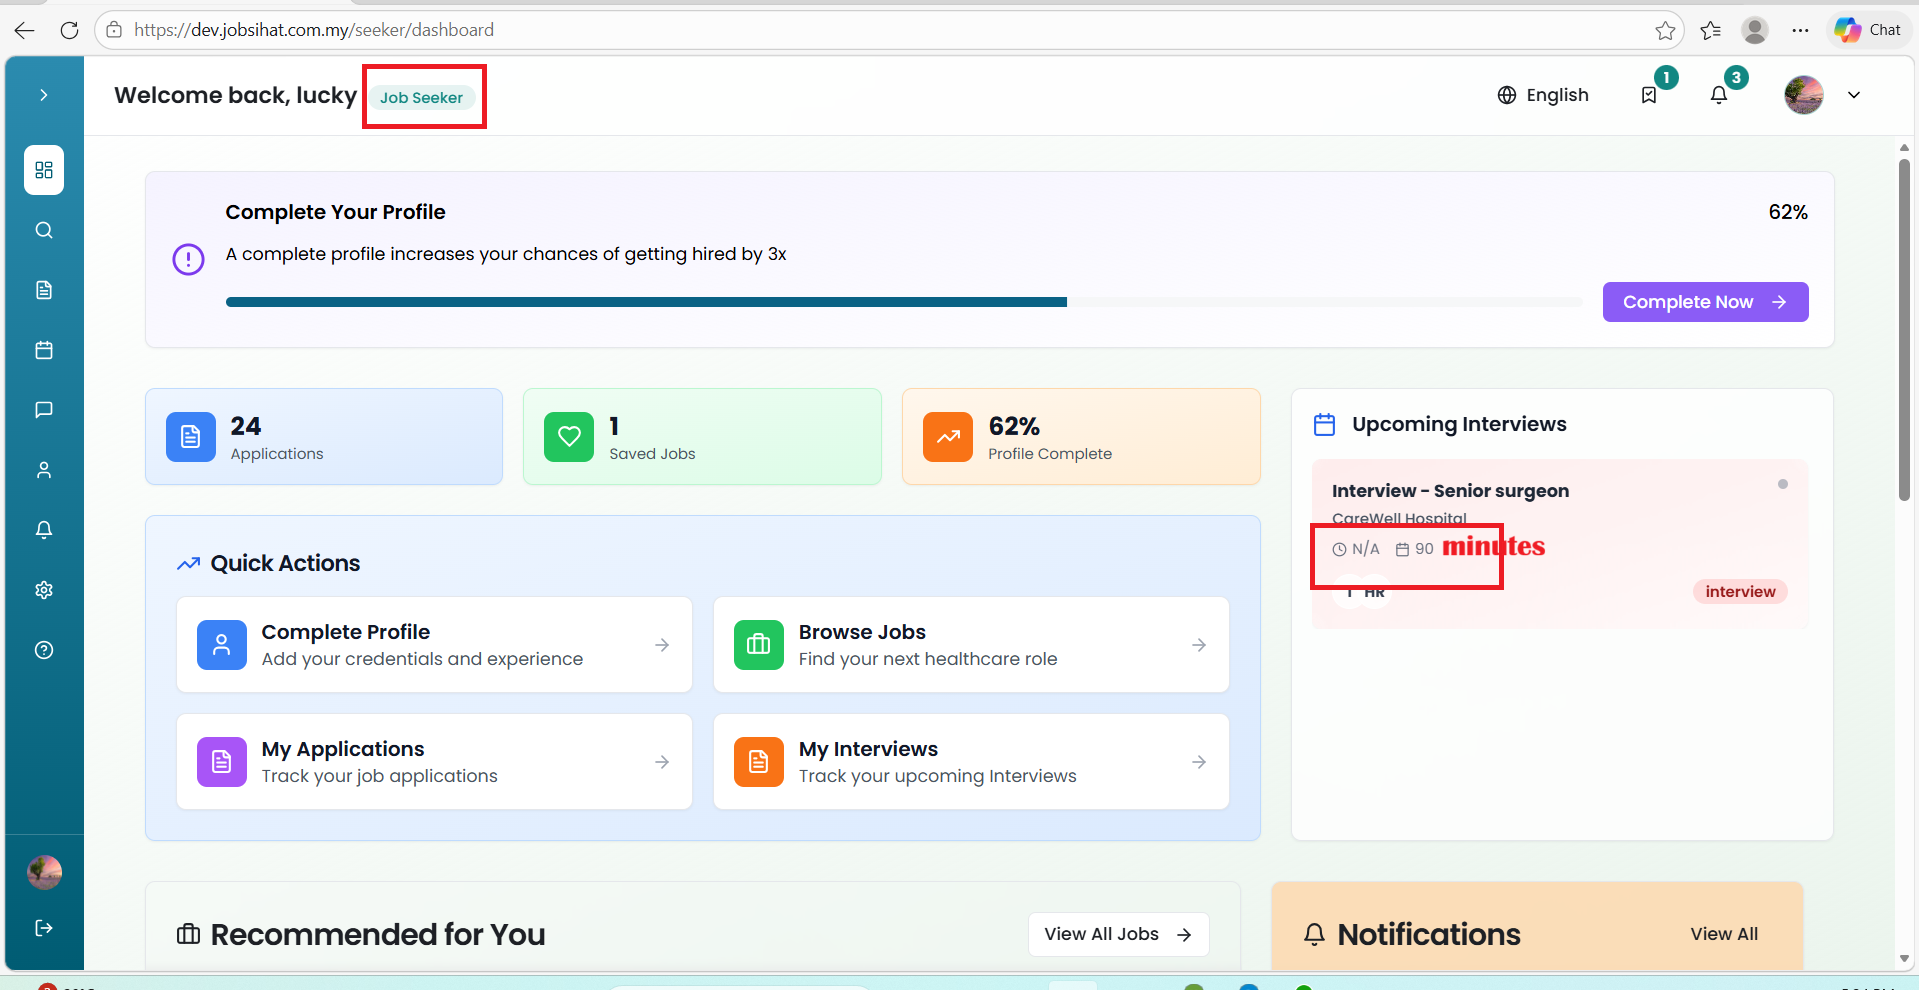Open the messages chat bubble sidebar icon
This screenshot has height=990, width=1919.
pyautogui.click(x=44, y=410)
